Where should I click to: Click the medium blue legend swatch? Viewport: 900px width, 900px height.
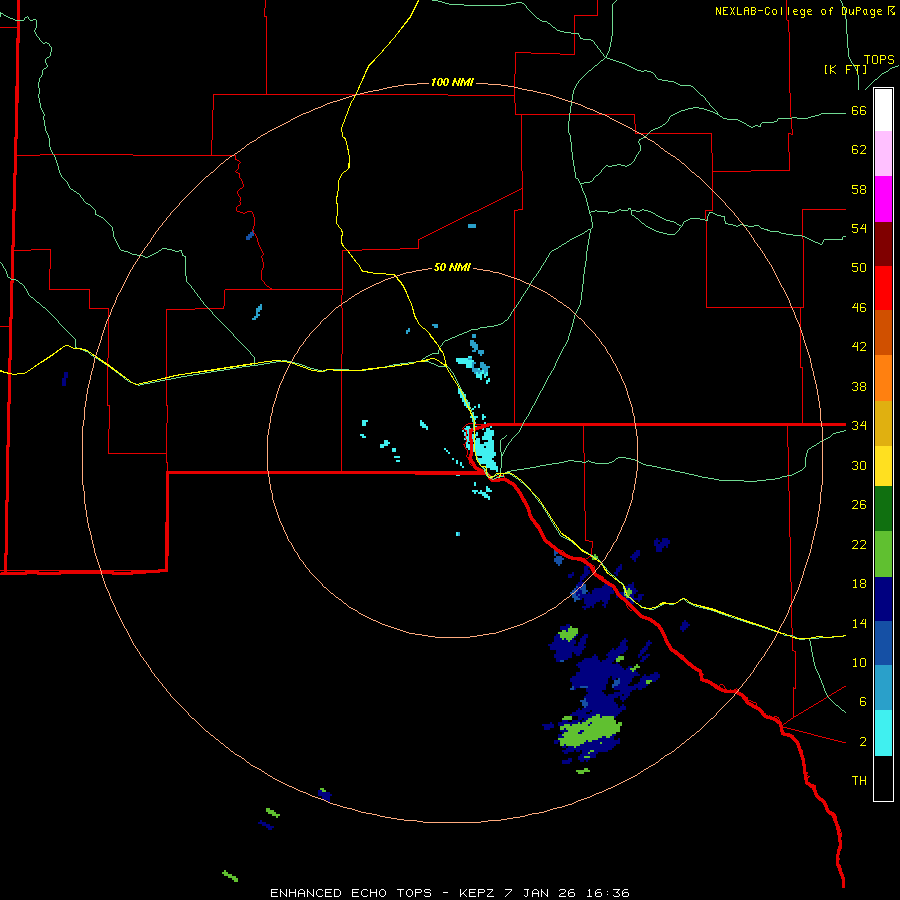pos(883,643)
